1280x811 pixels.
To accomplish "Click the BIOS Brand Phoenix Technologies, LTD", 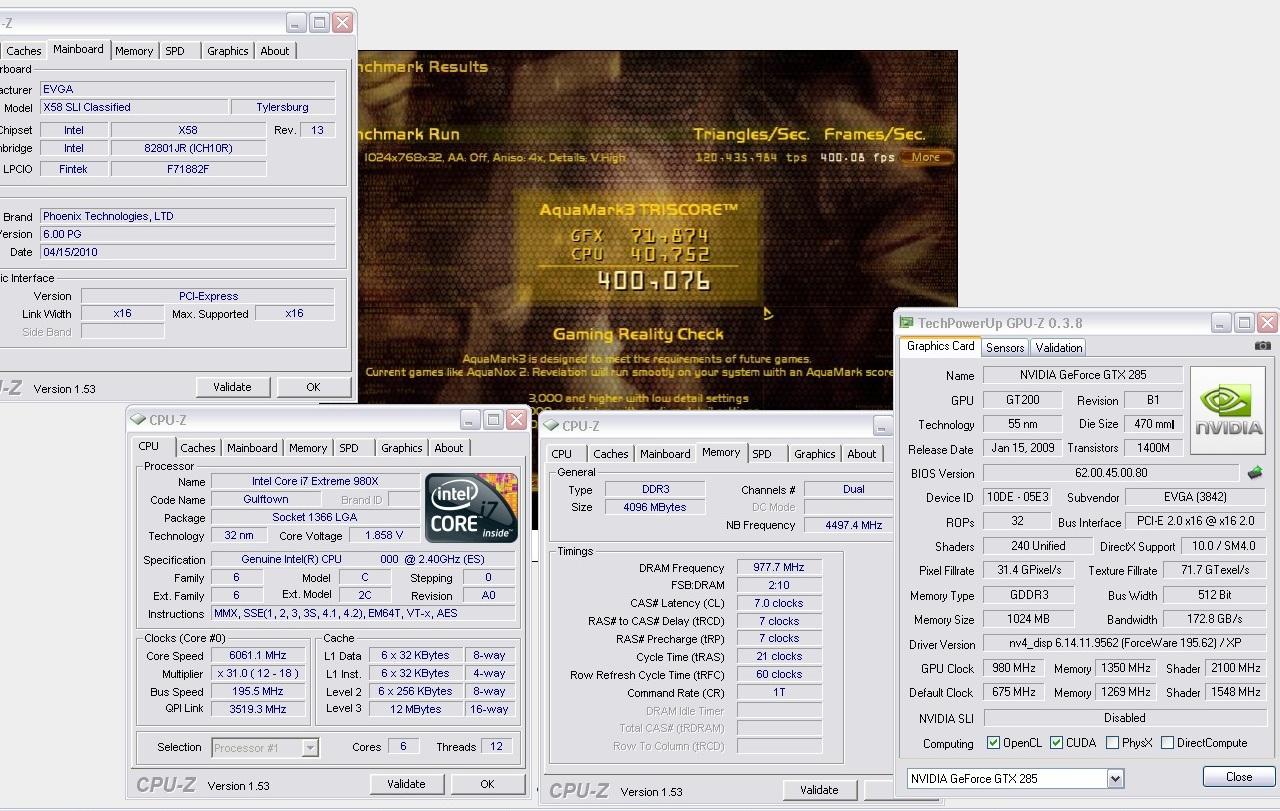I will tap(187, 216).
